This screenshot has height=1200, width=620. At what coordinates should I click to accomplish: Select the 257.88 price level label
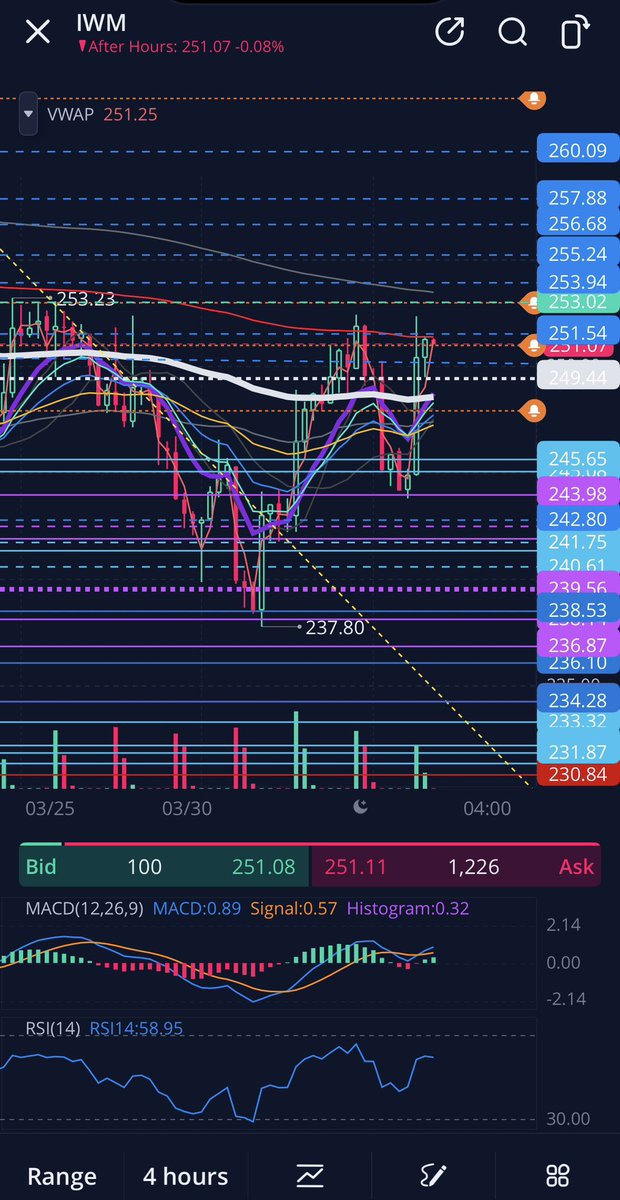pyautogui.click(x=578, y=198)
